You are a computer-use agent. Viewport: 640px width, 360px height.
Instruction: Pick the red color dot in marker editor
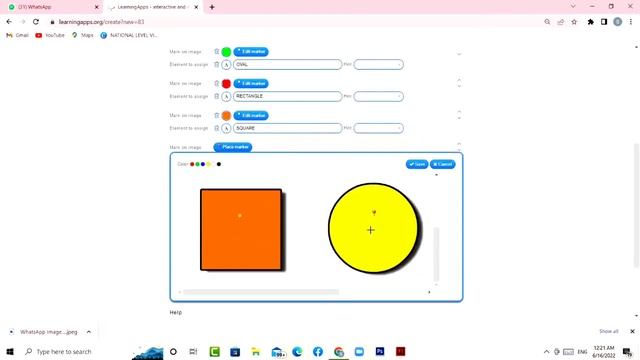point(192,164)
